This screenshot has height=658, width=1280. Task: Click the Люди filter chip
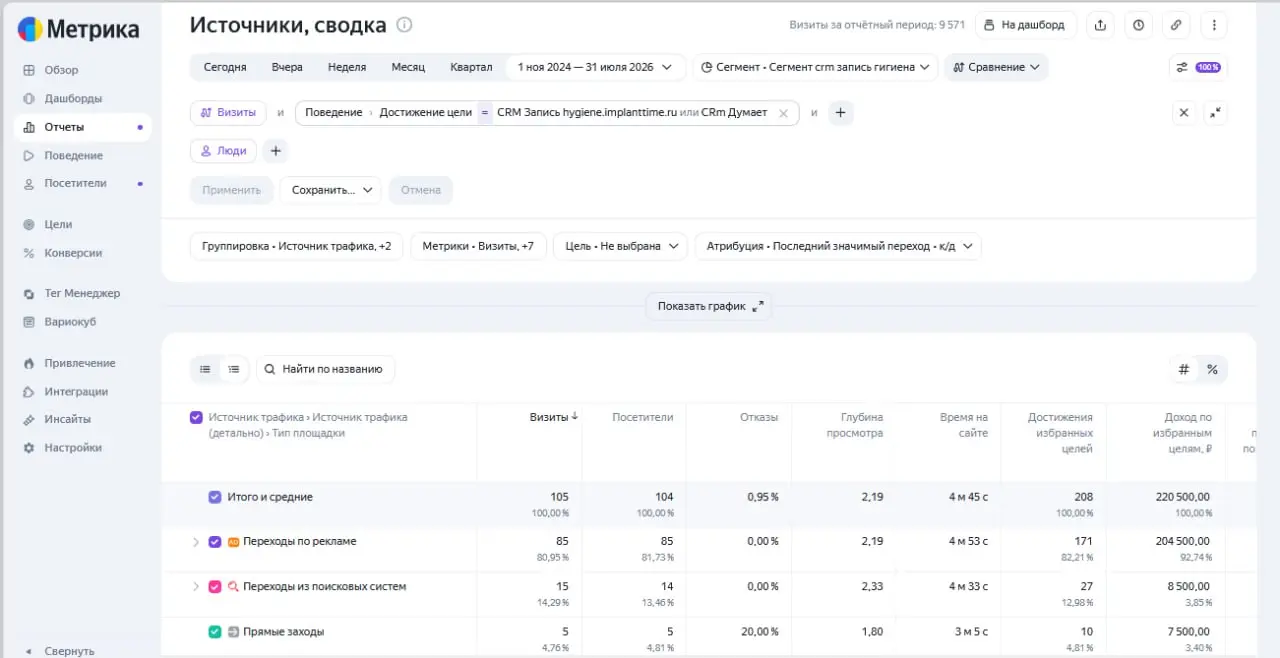point(223,151)
